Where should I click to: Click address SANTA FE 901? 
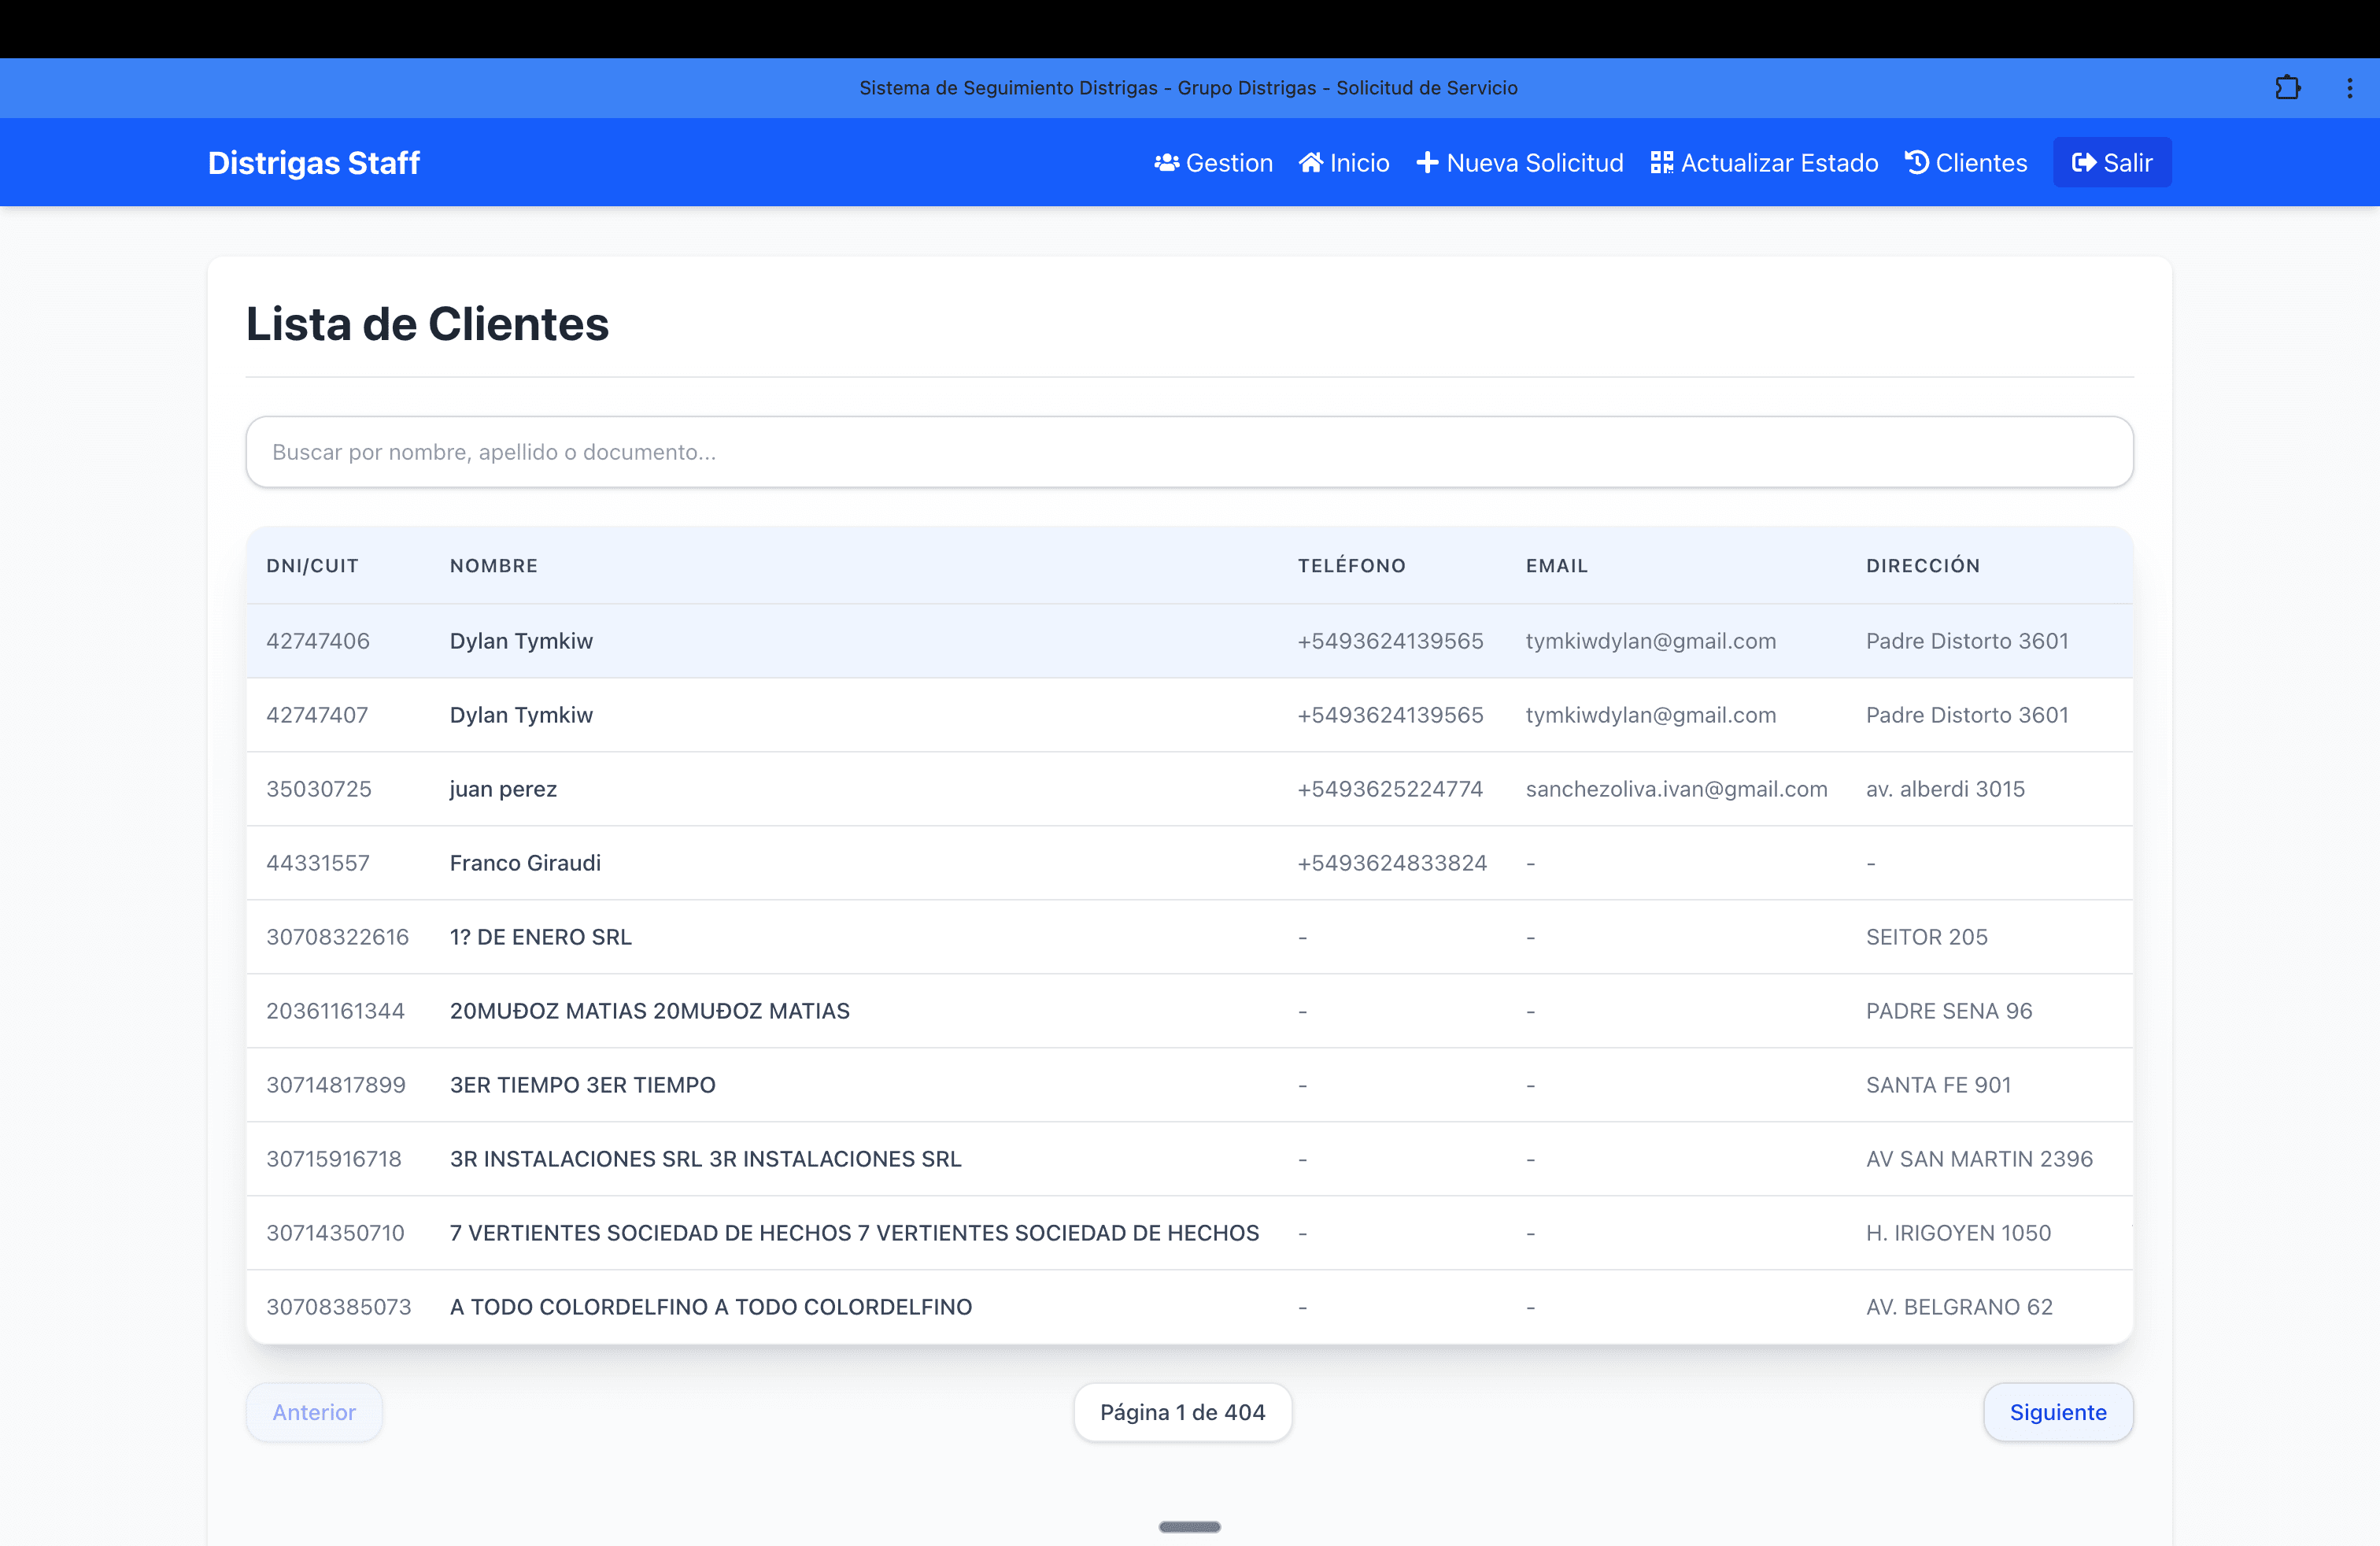click(x=1938, y=1085)
